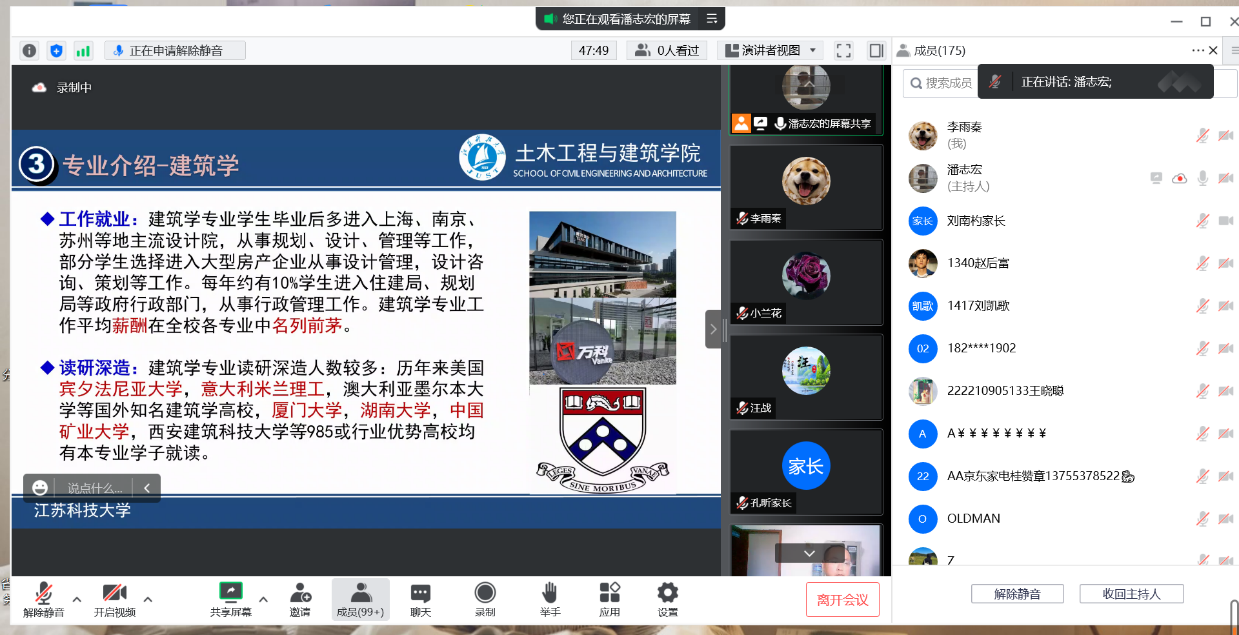This screenshot has height=635, width=1239.
Task: Expand audio options arrow beside 解除静音
Action: (x=76, y=599)
